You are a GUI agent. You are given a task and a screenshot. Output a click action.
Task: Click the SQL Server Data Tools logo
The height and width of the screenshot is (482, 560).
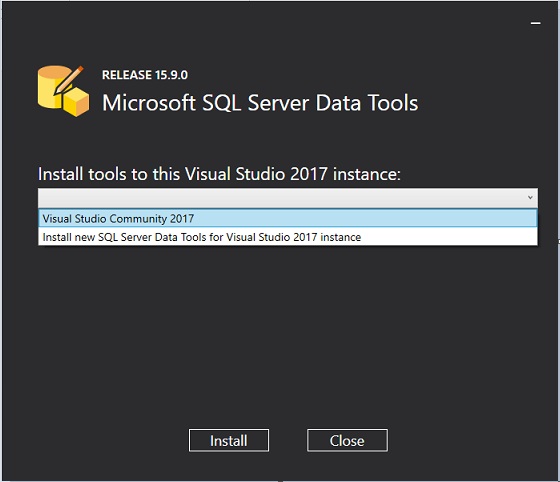63,91
